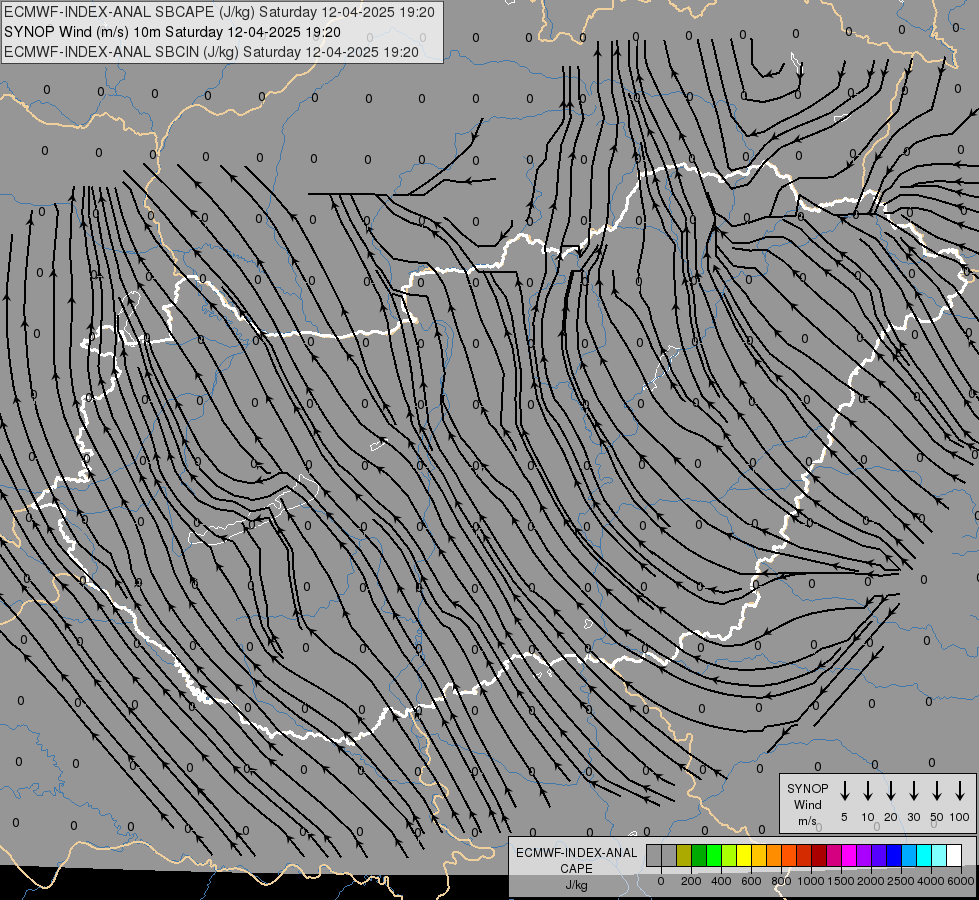Click the SYNOP Wind 10m title line

172,32
